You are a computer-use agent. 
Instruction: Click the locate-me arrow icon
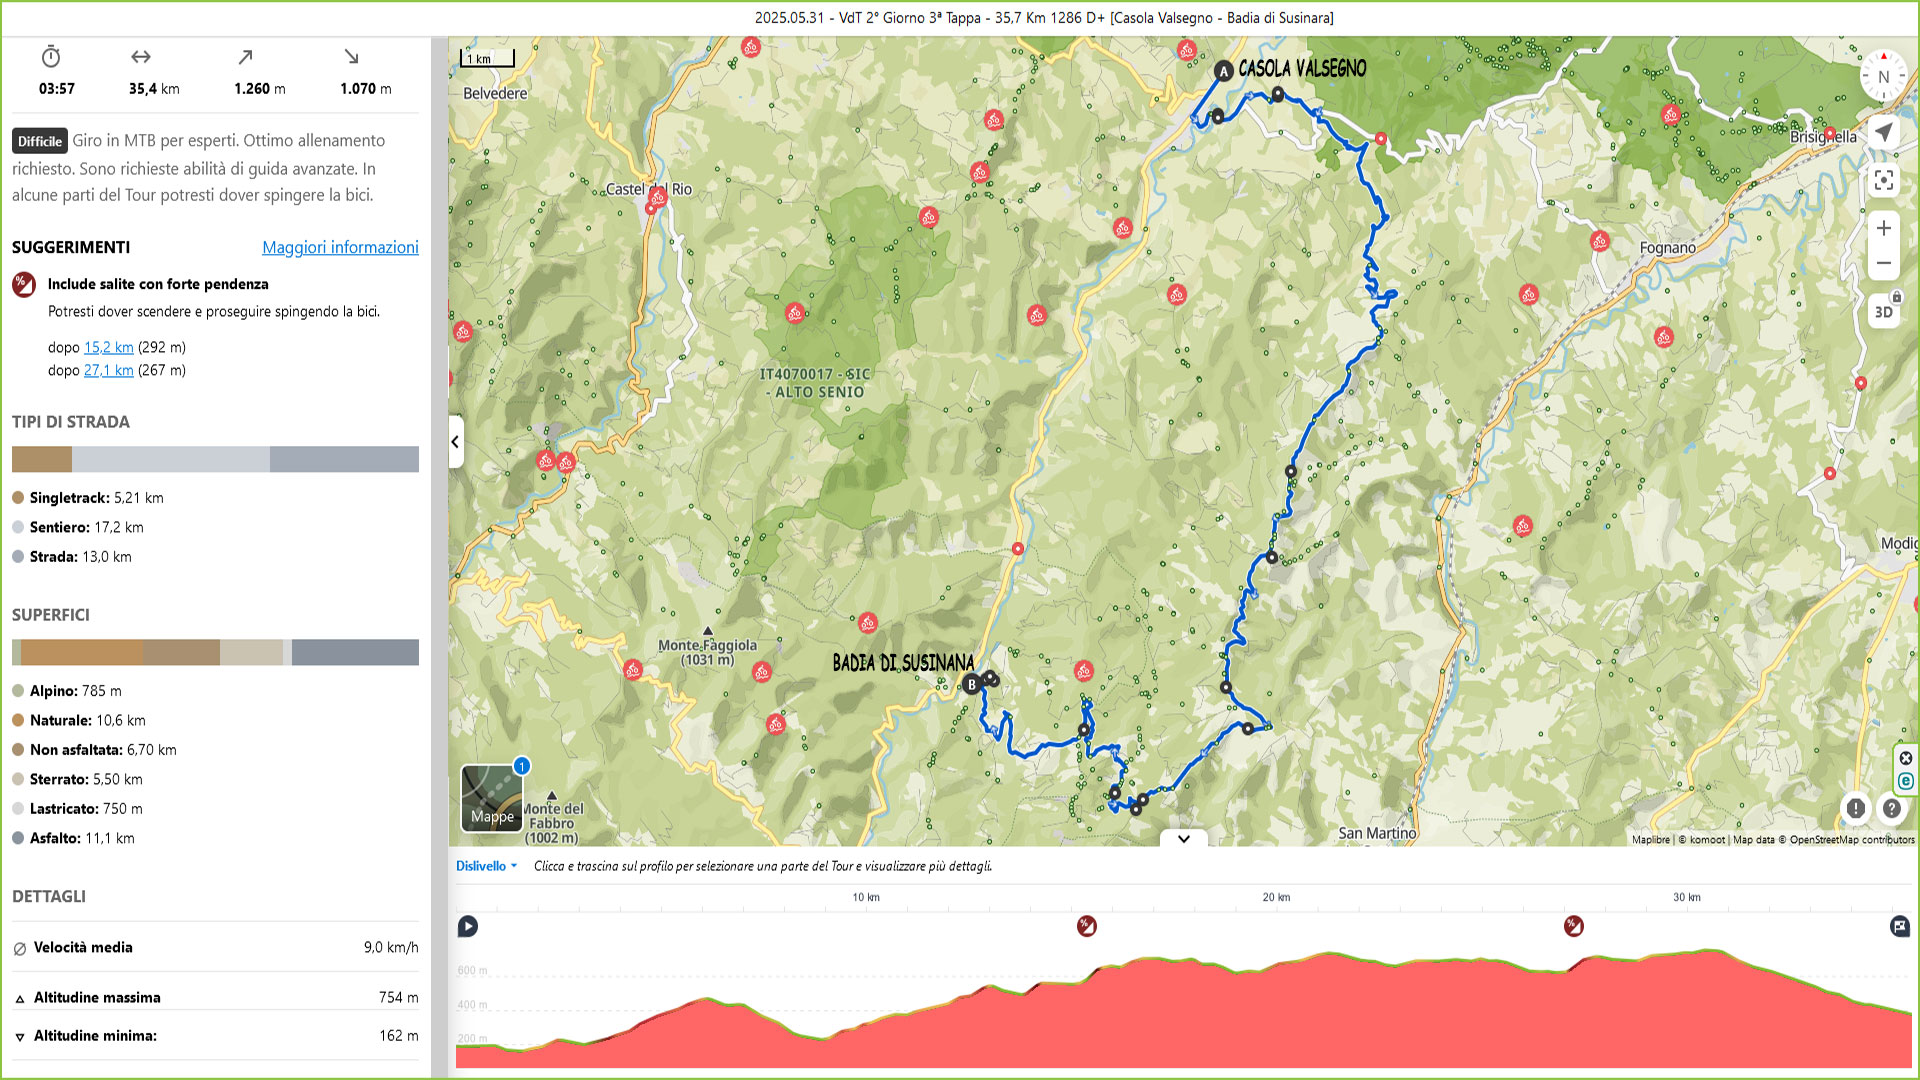click(1883, 132)
